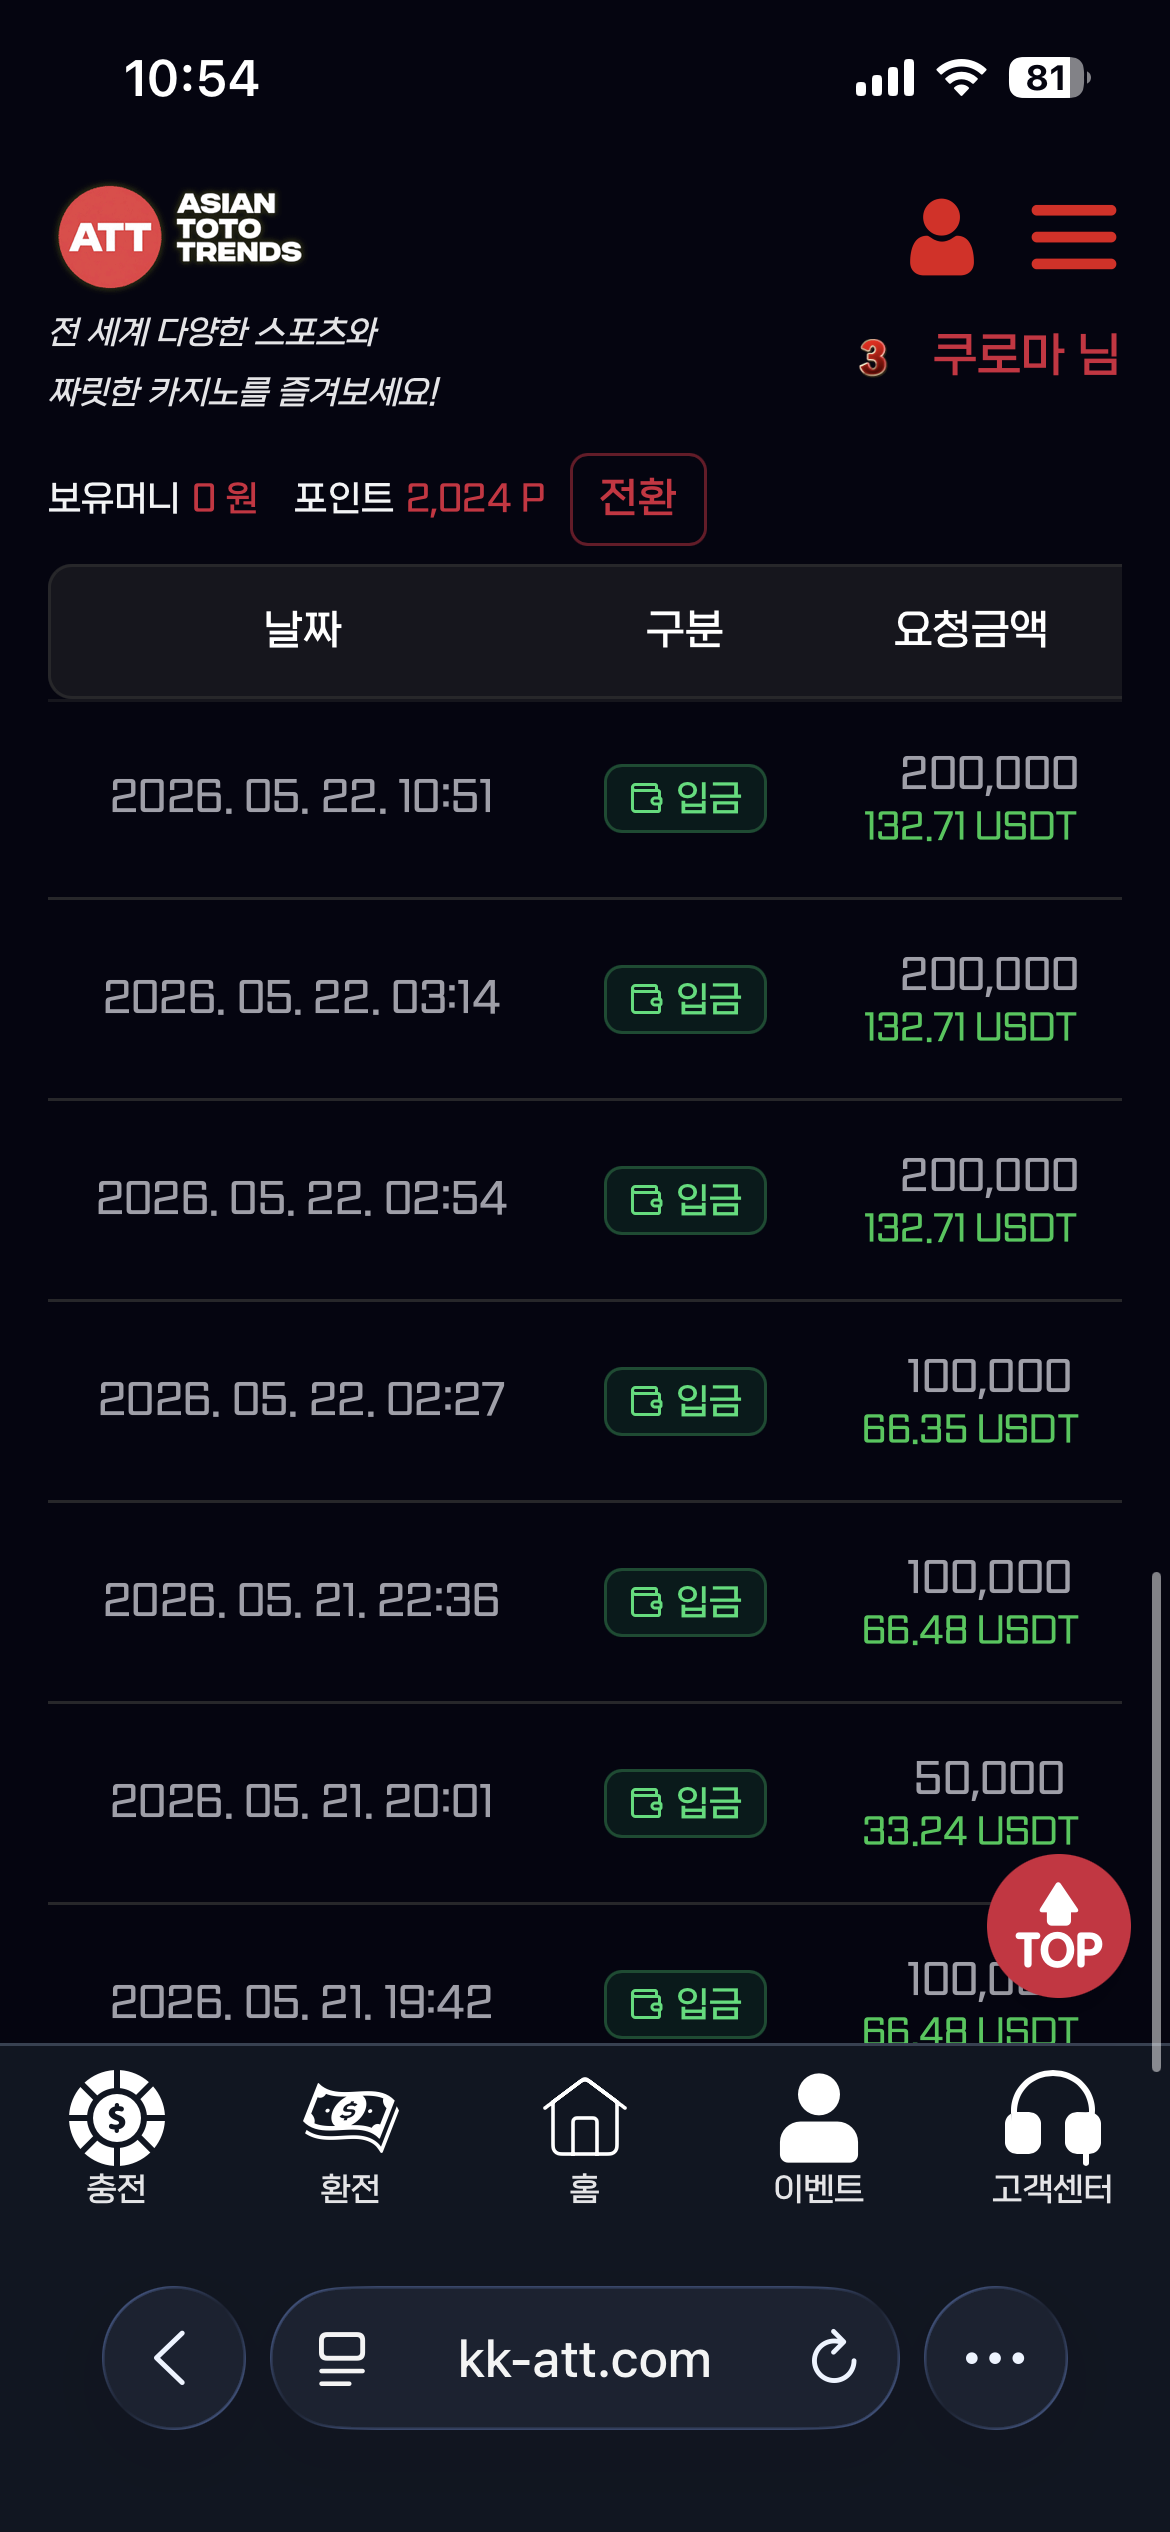Click the 전환 points convert button
Image resolution: width=1170 pixels, height=2532 pixels.
click(638, 498)
